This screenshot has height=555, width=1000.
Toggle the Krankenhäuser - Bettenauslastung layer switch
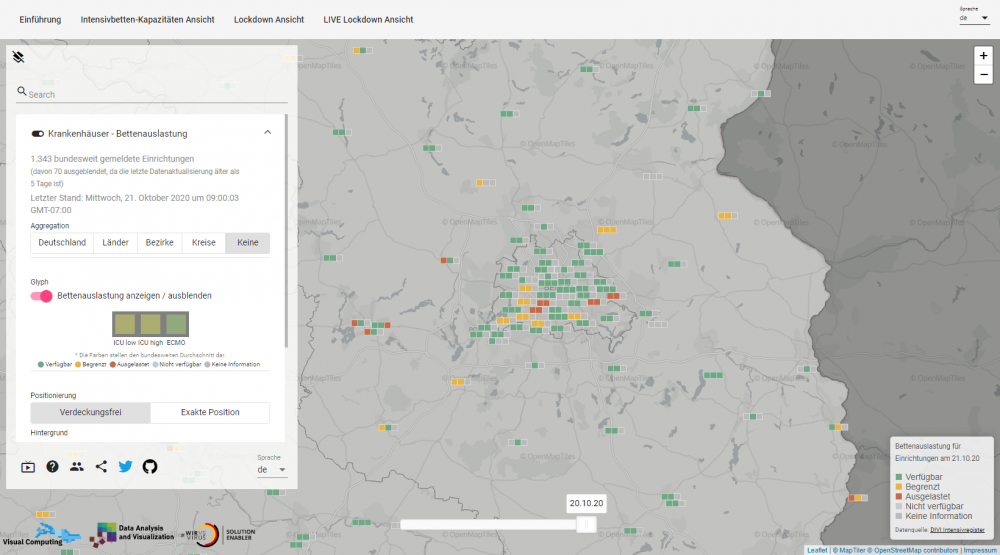pos(38,133)
